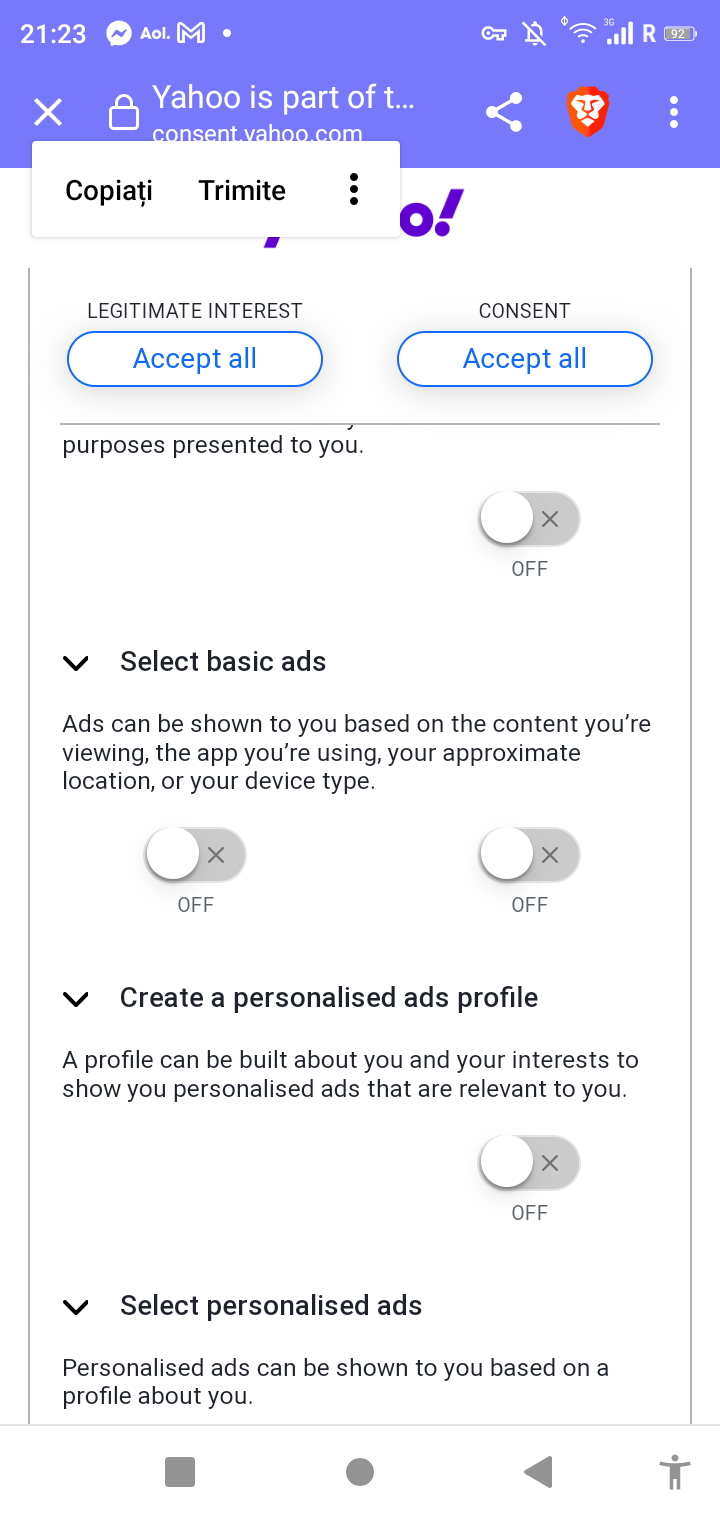The width and height of the screenshot is (720, 1520).
Task: Collapse Create a personalised ads profile section
Action: click(x=76, y=998)
